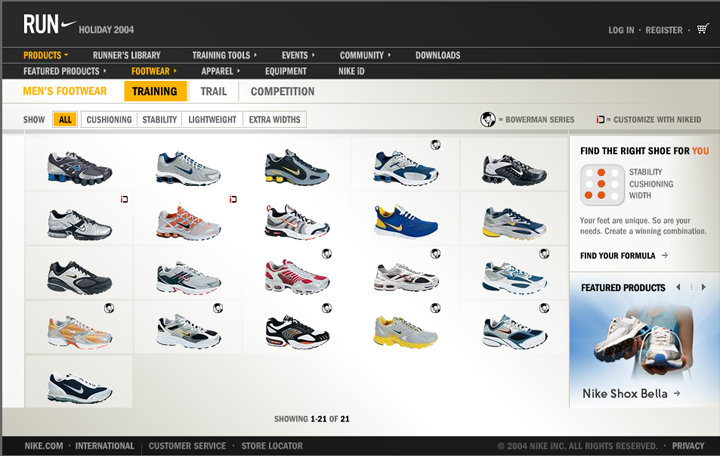Select the blue and yellow Free shoe

[x=405, y=221]
